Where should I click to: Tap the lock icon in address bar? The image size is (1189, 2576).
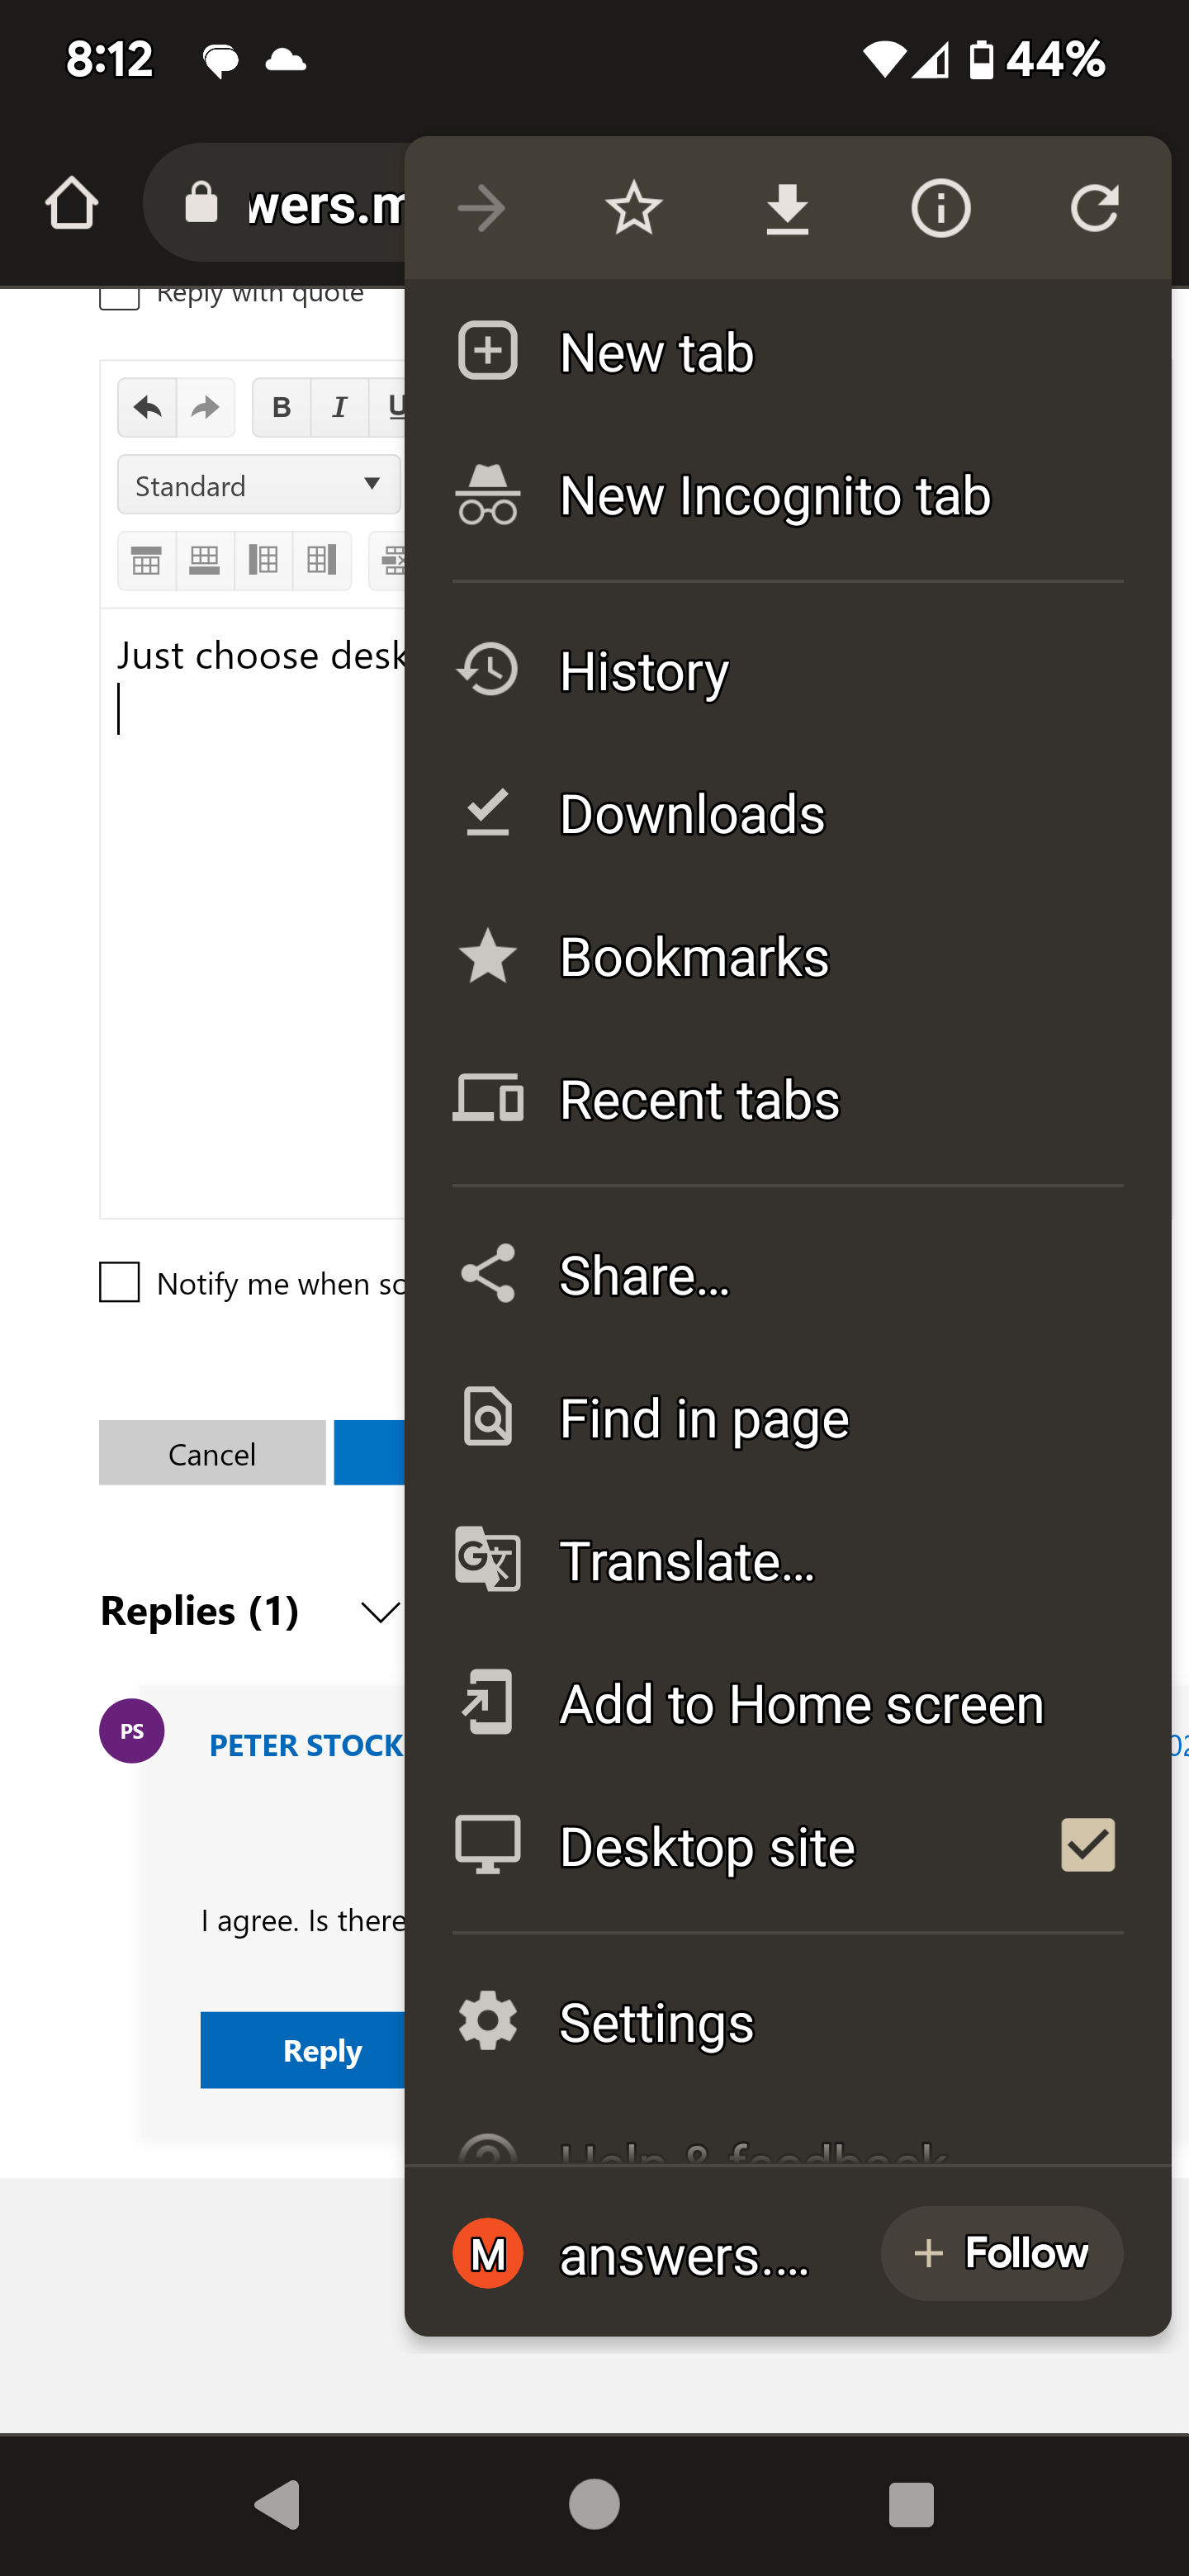click(201, 203)
